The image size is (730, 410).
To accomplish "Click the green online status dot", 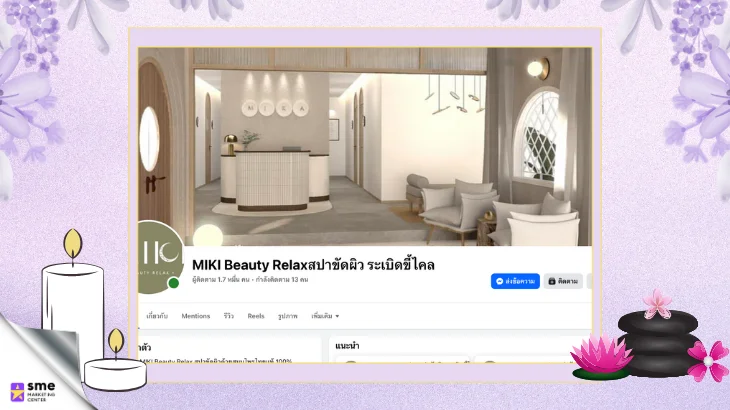I will (x=174, y=284).
